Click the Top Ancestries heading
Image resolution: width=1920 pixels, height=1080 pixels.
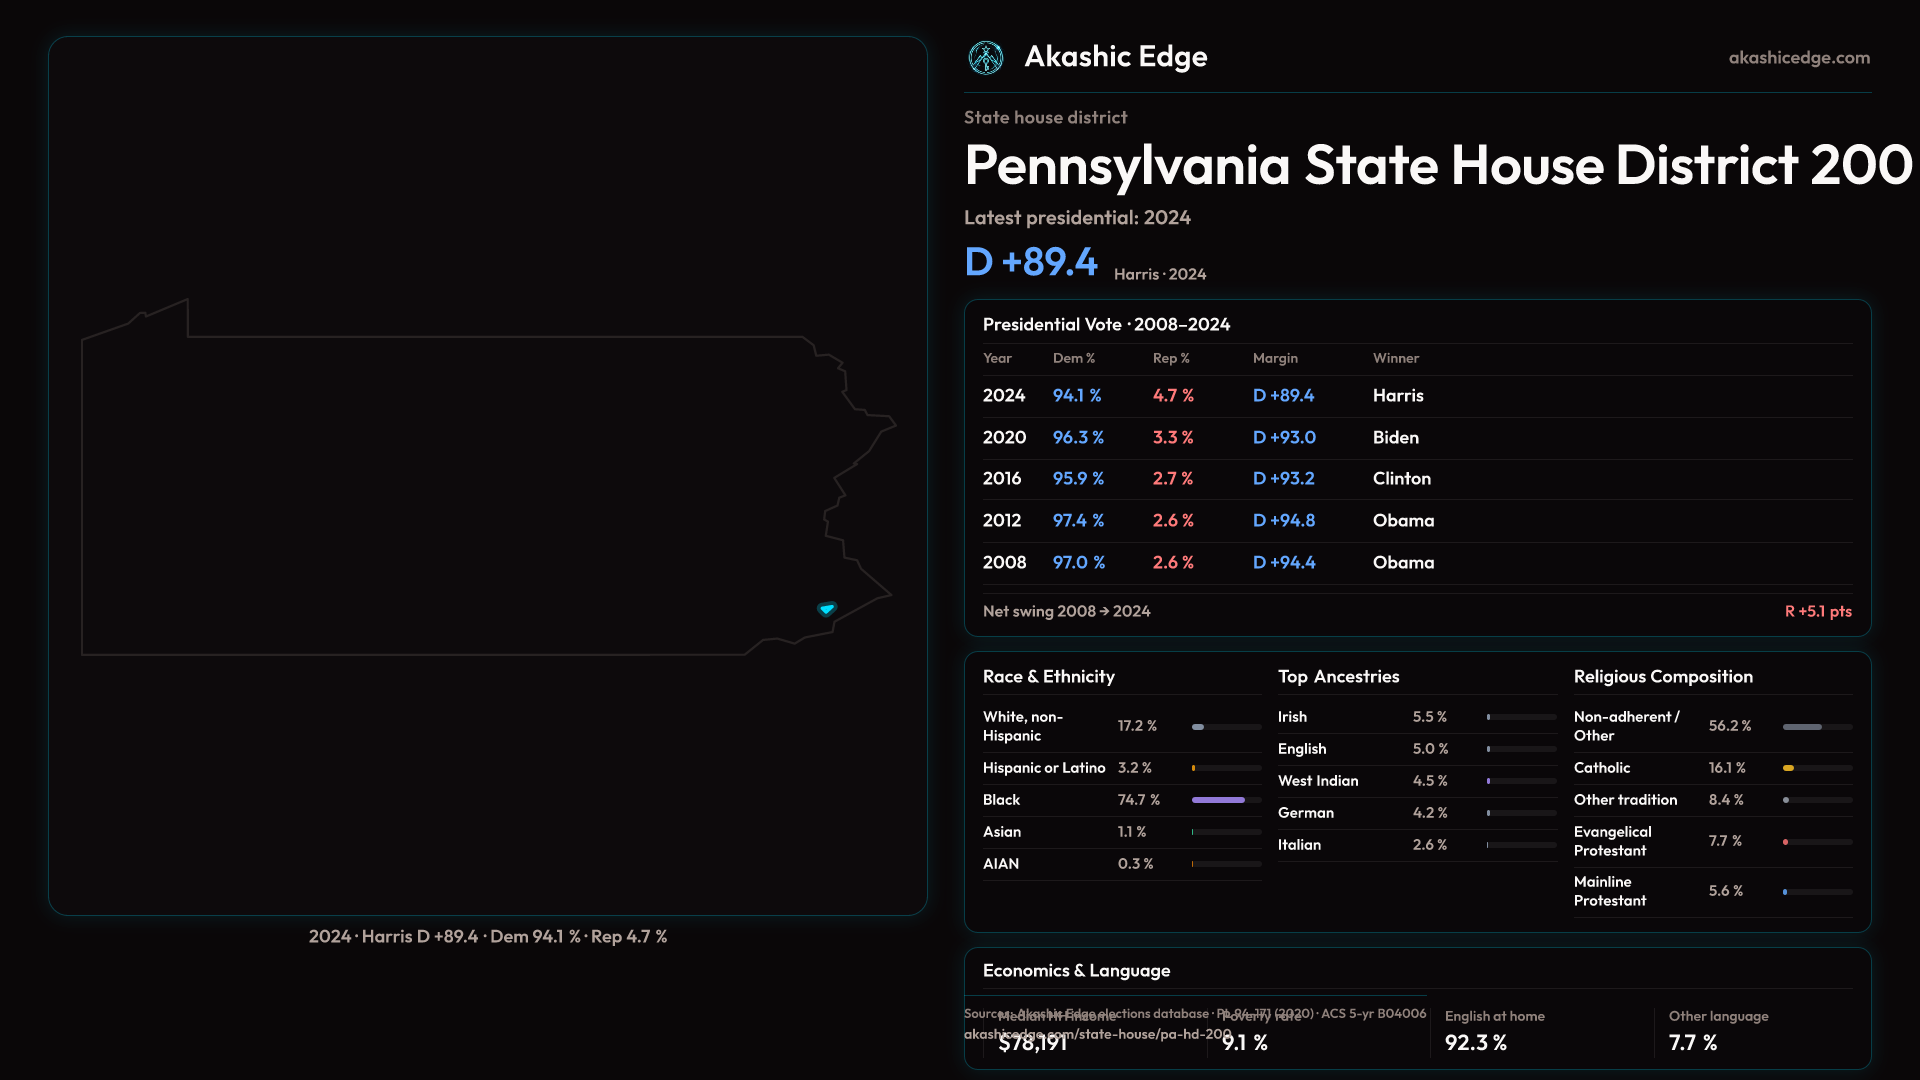pos(1338,677)
